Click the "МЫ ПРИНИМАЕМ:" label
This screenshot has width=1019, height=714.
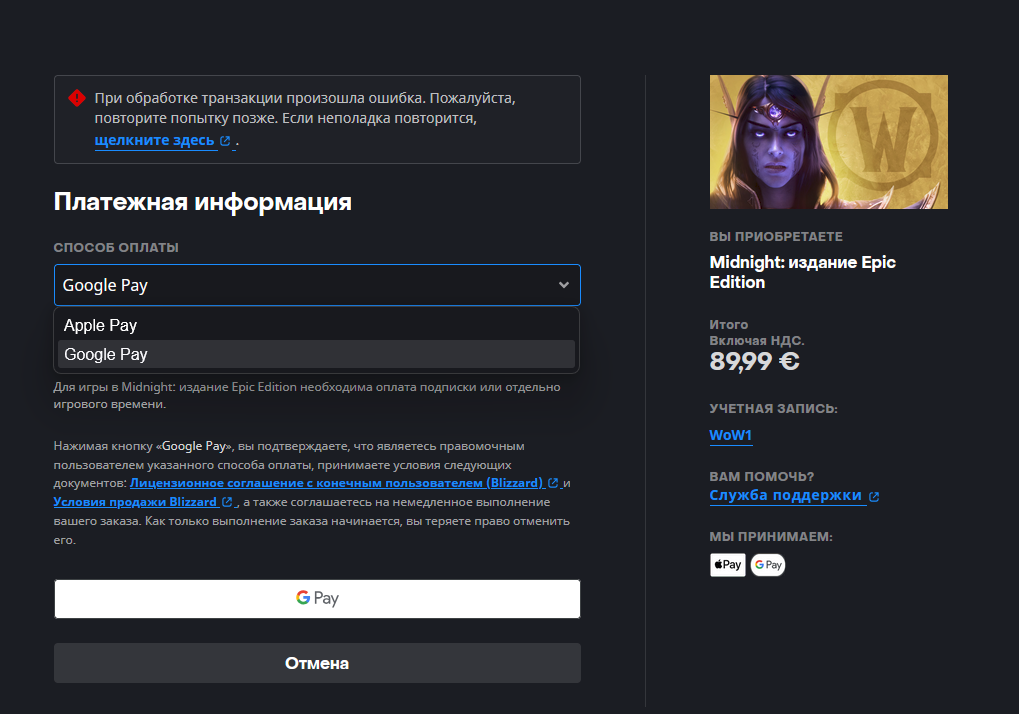(771, 537)
